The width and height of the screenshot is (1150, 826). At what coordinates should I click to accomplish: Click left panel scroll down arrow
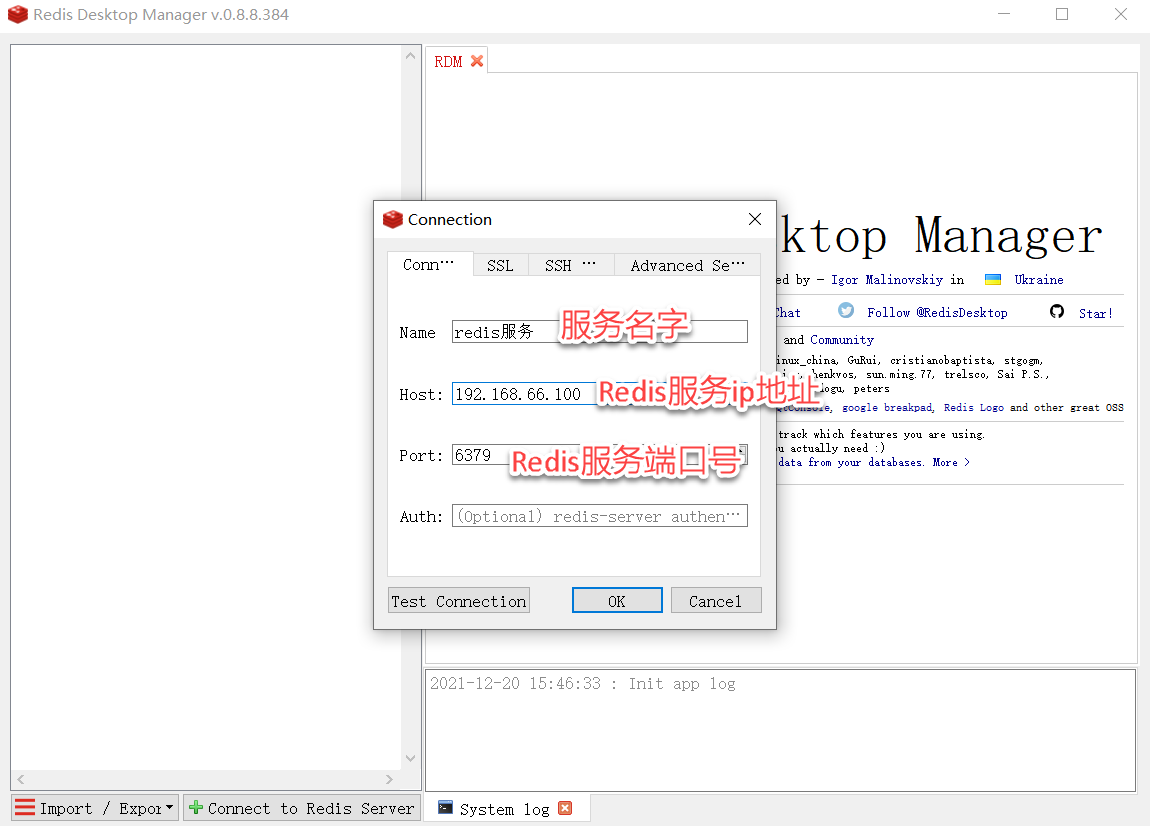(411, 759)
